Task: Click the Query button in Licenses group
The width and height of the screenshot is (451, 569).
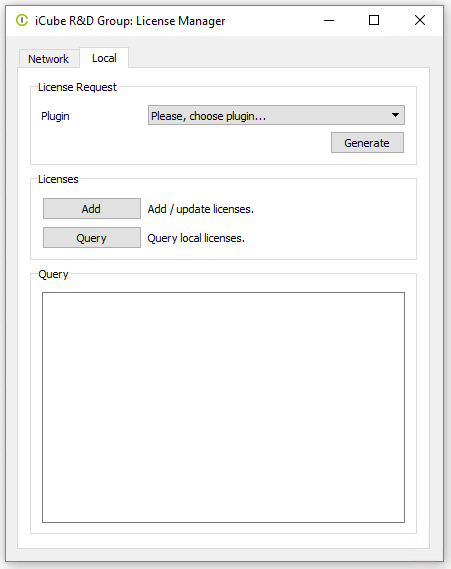Action: [92, 238]
